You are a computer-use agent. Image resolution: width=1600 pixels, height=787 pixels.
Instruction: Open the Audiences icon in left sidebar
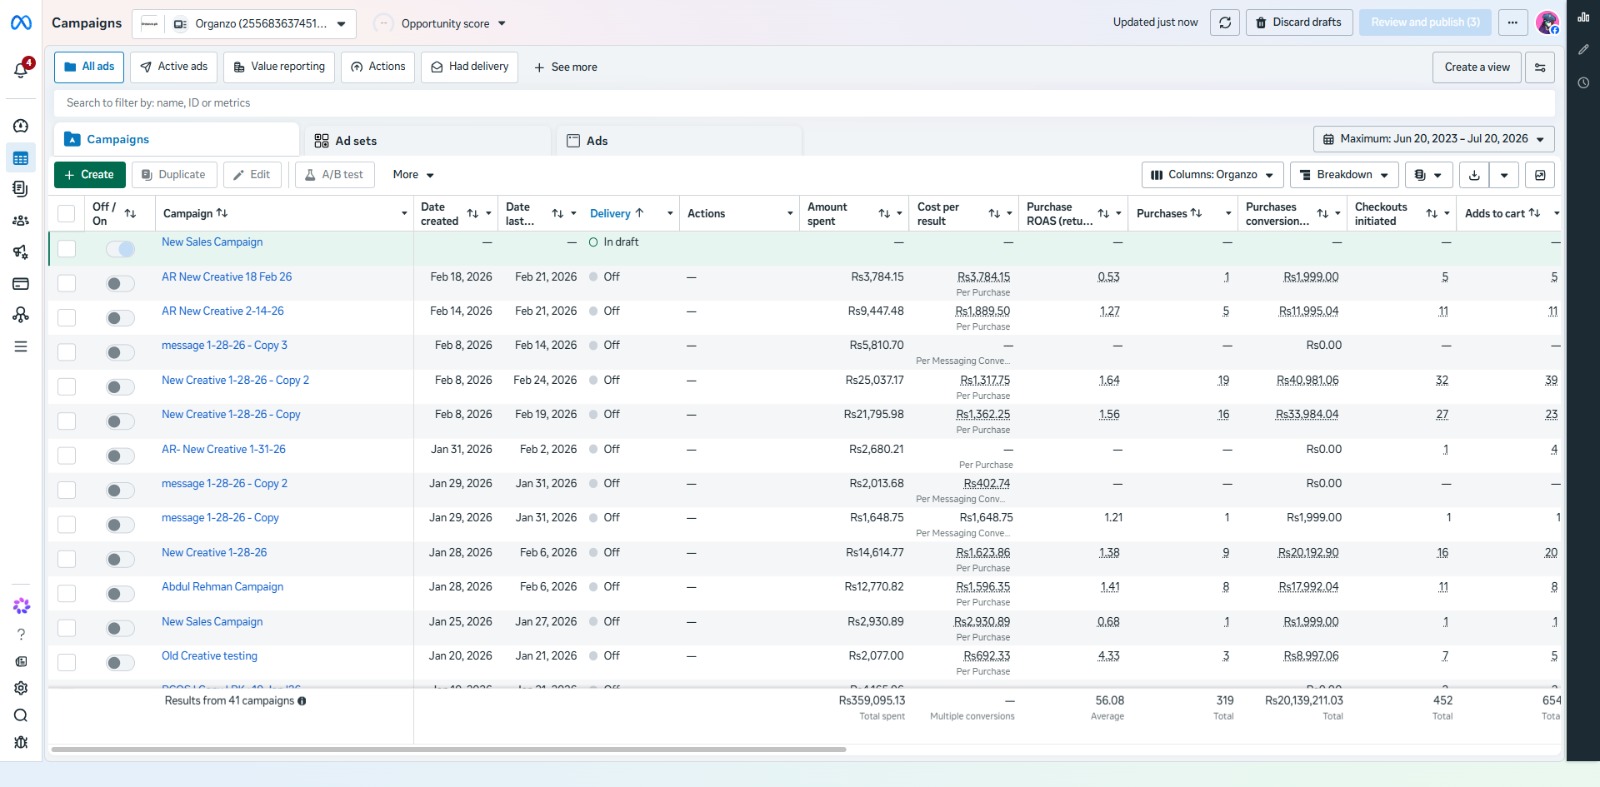click(20, 221)
